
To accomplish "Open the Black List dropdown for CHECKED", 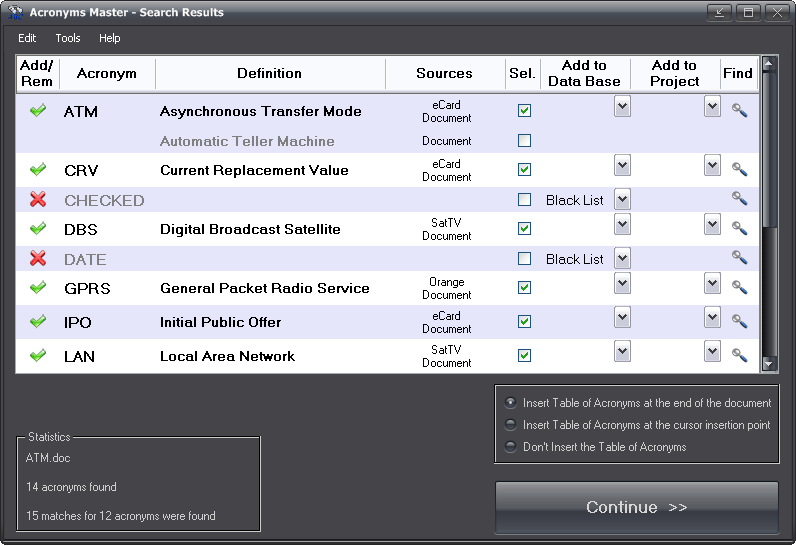I will point(622,199).
